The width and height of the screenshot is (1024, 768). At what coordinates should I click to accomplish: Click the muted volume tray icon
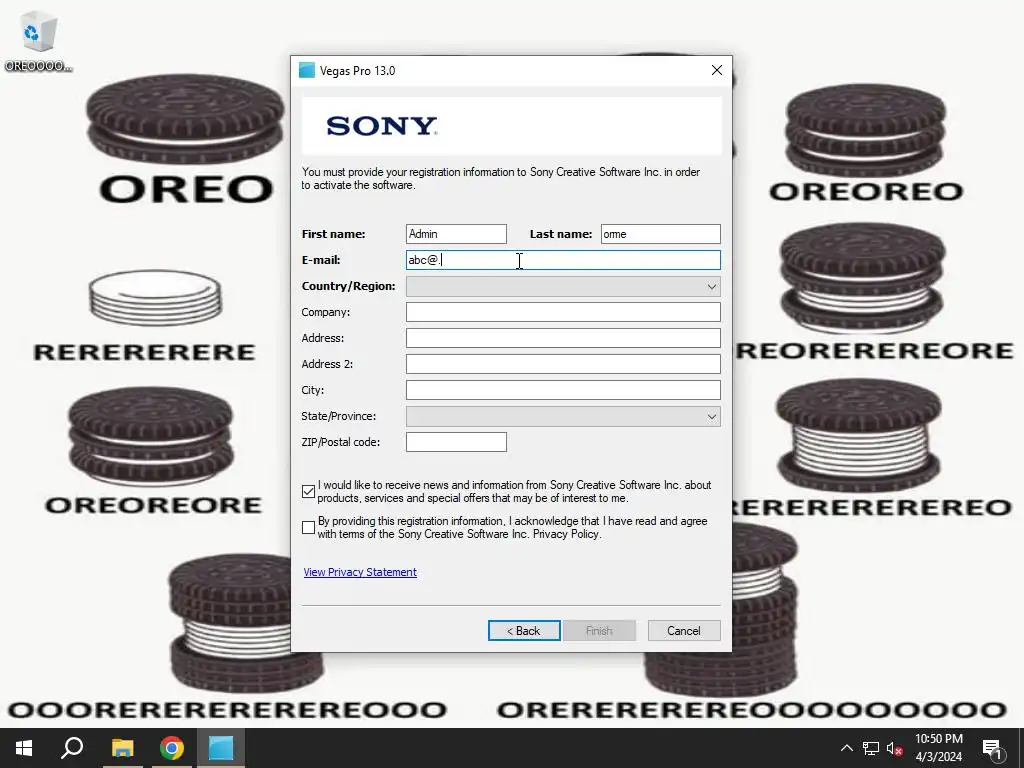[895, 748]
